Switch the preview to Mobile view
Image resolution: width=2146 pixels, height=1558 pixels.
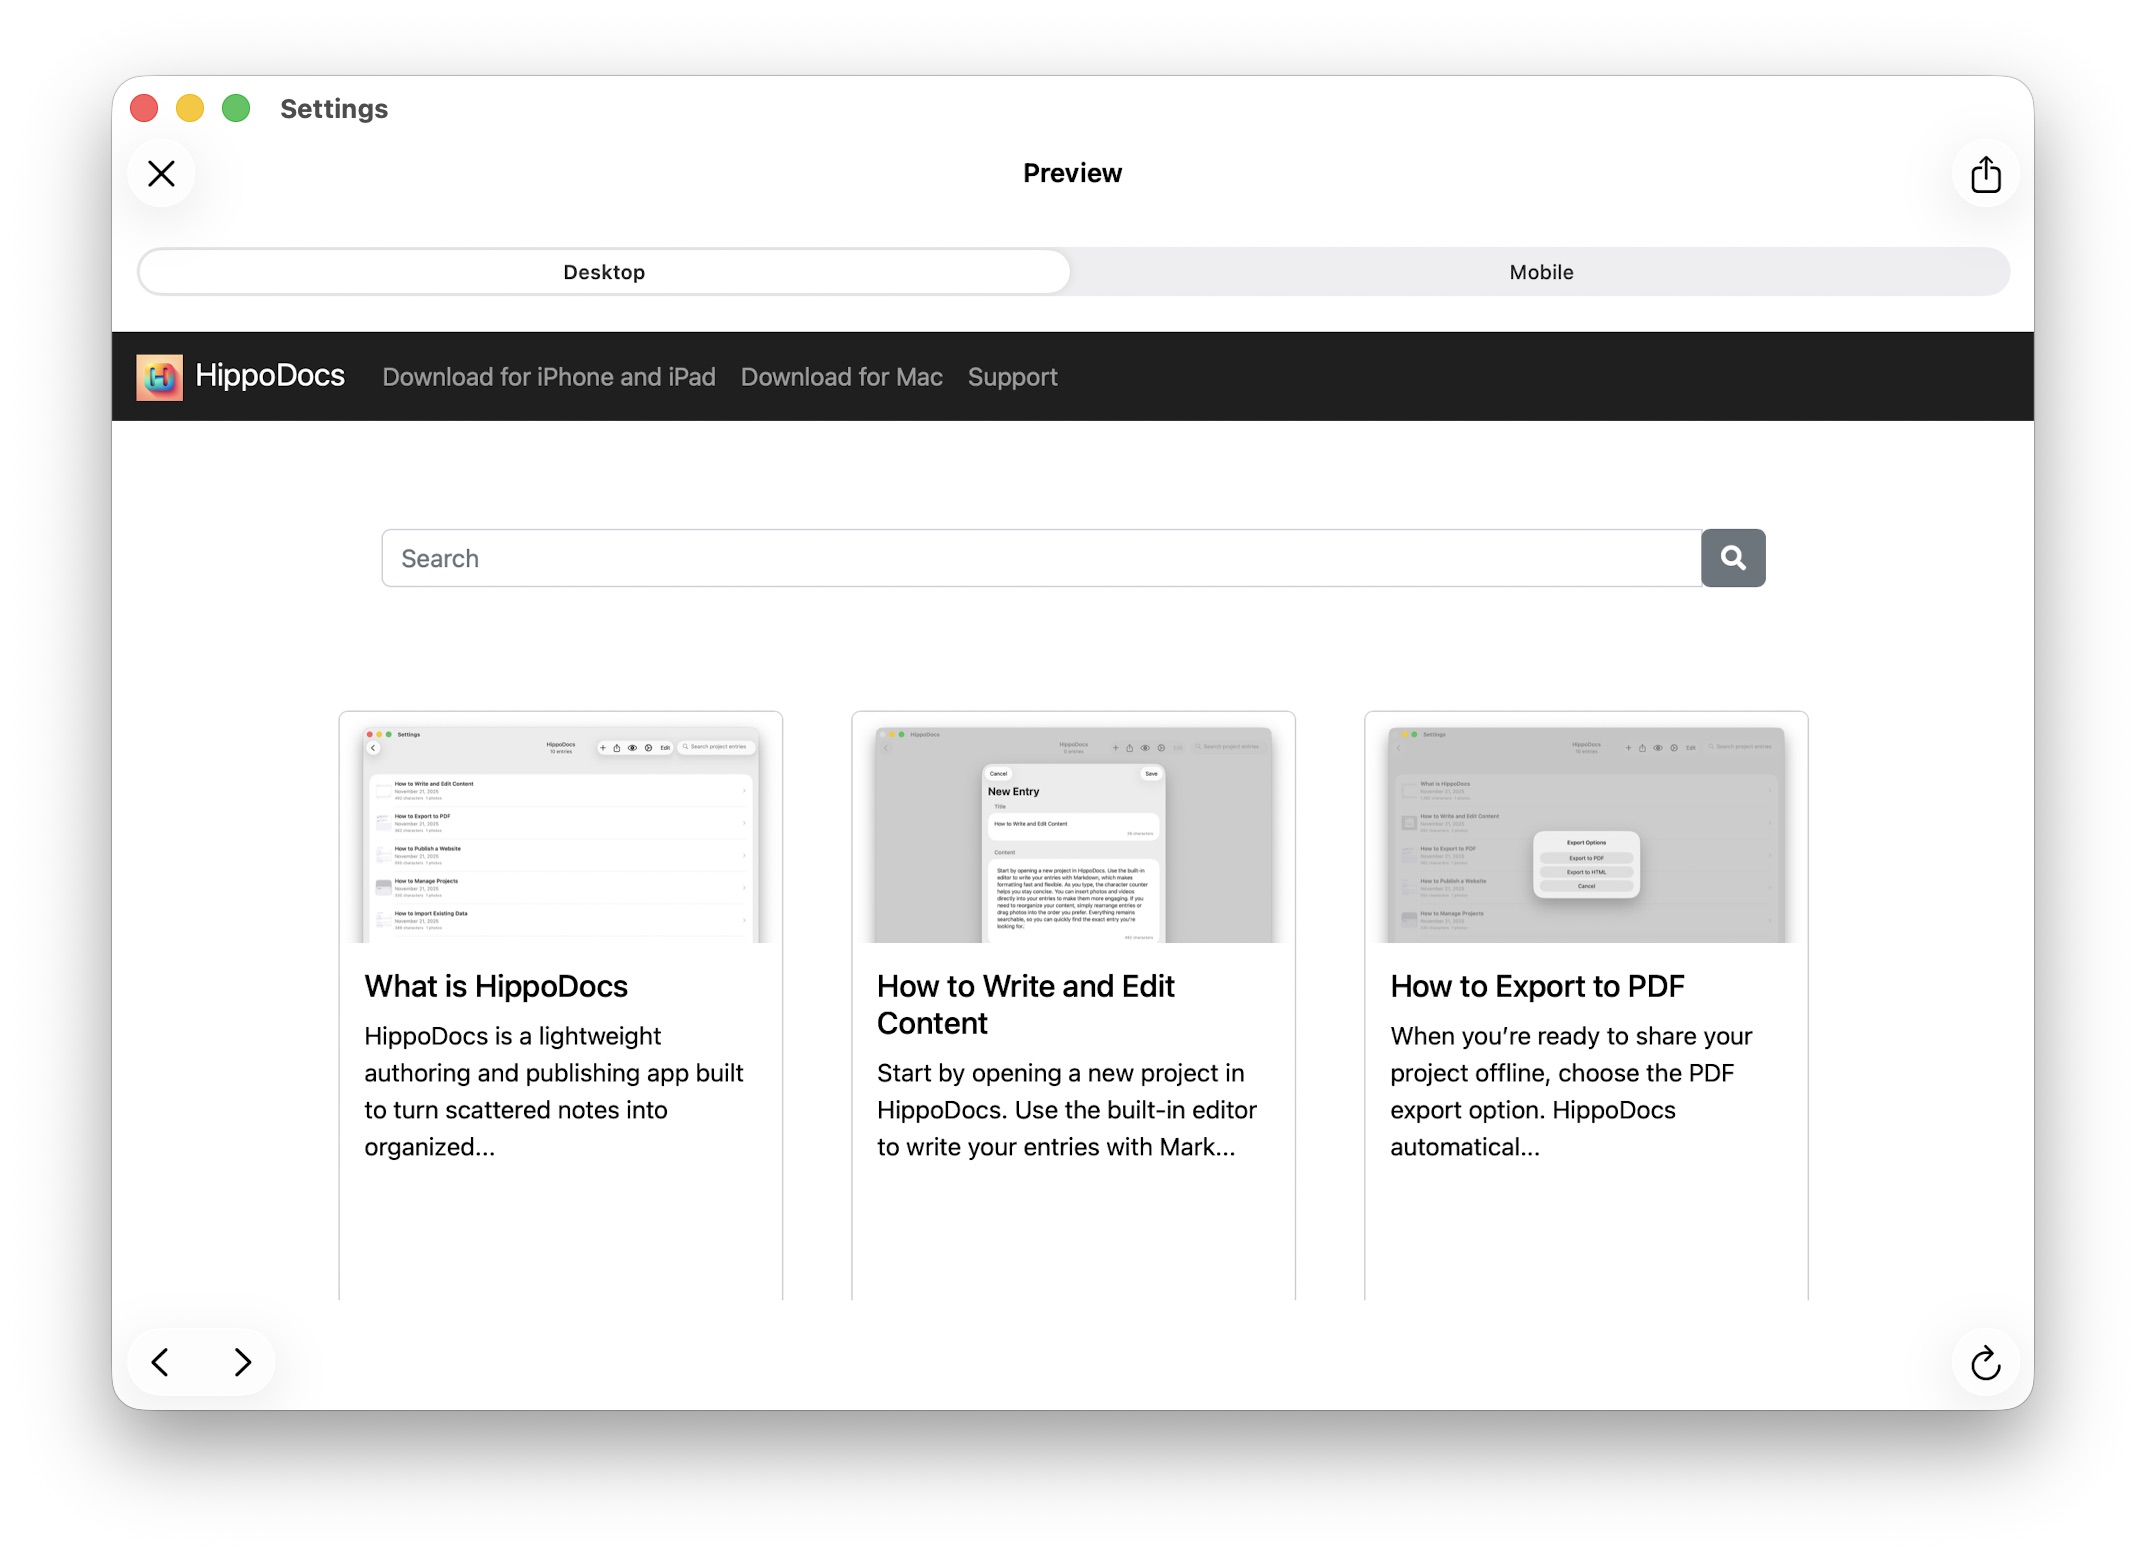coord(1541,271)
